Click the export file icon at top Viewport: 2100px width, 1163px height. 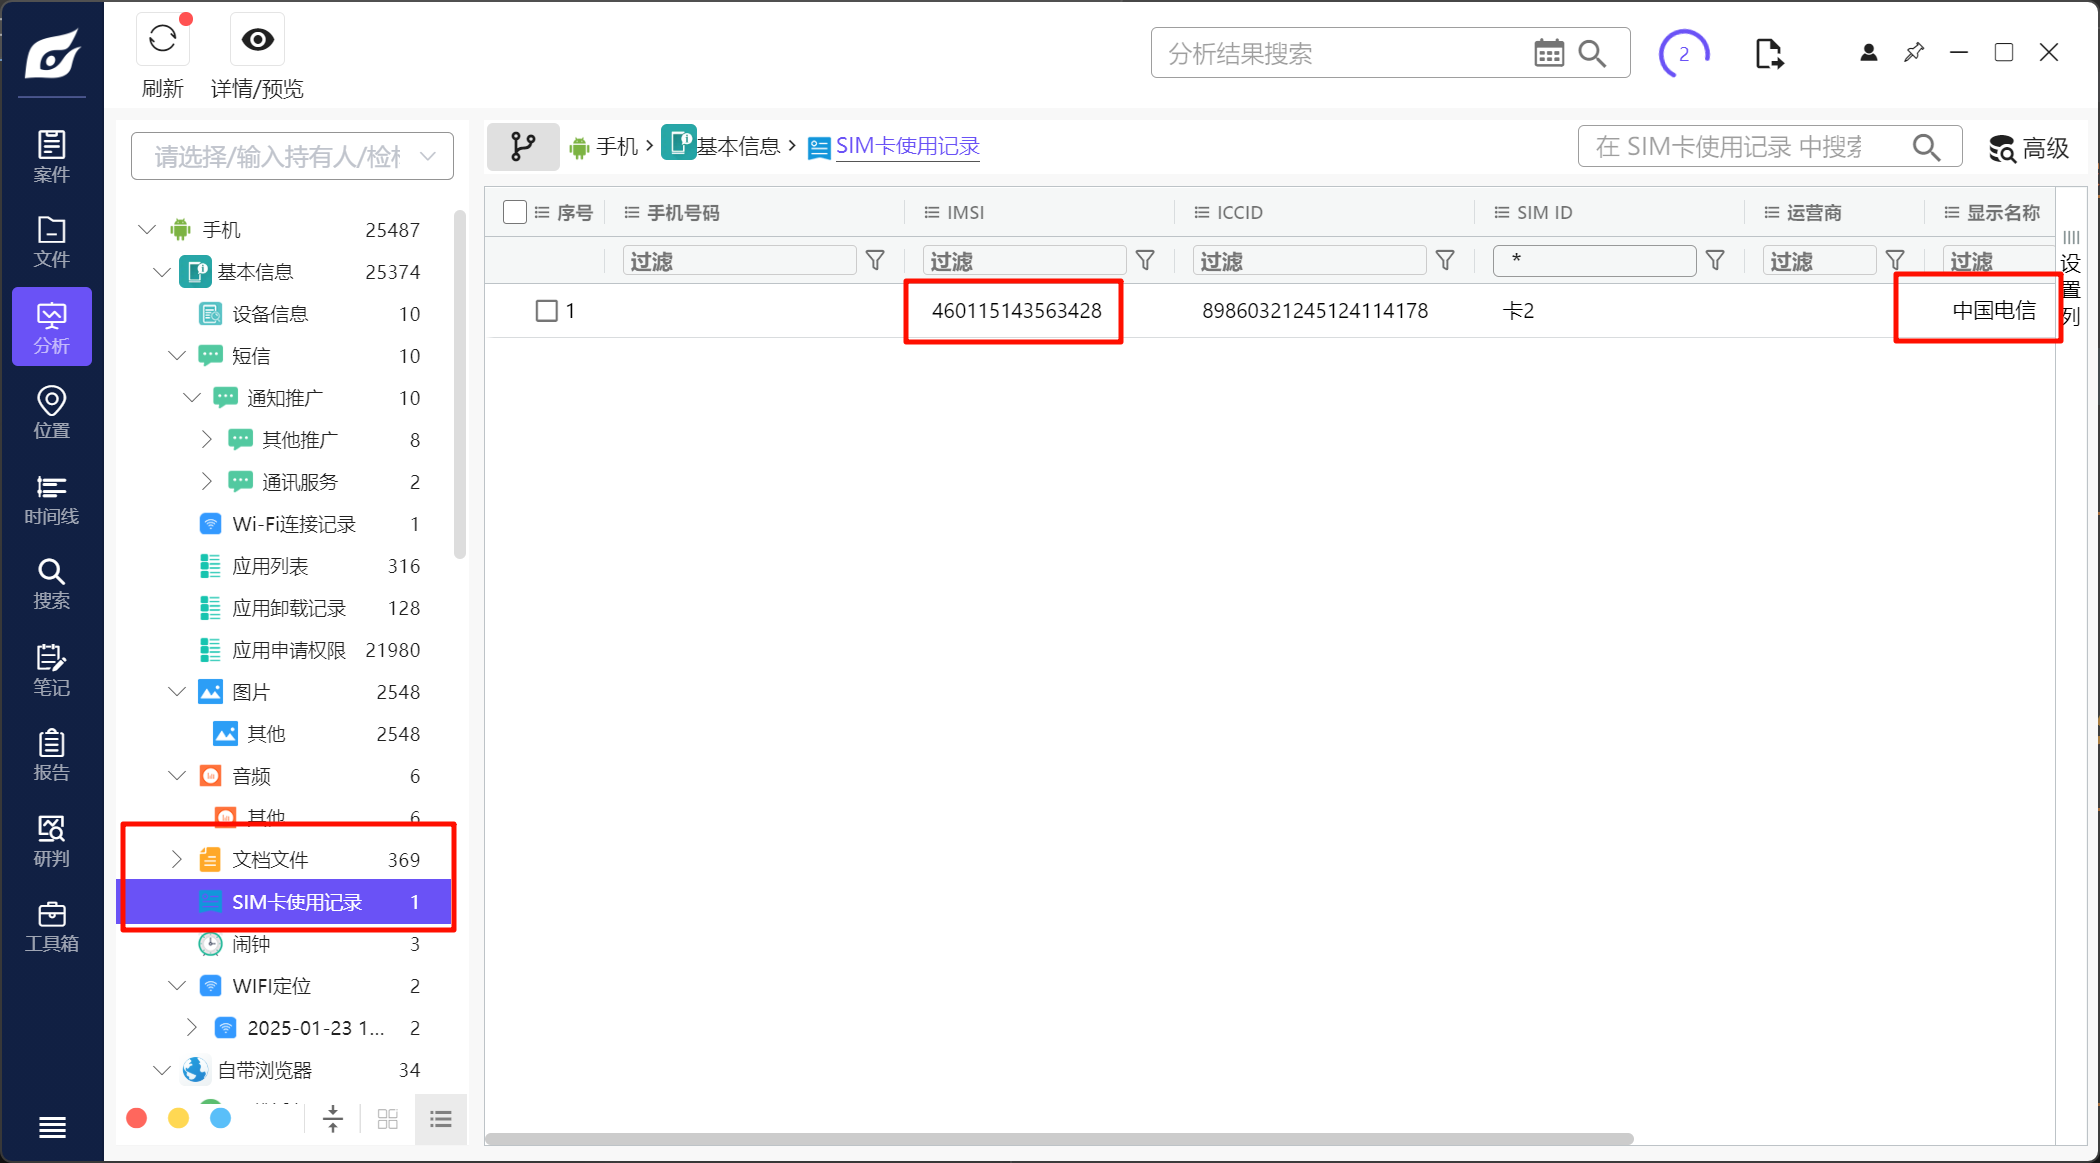pyautogui.click(x=1768, y=53)
